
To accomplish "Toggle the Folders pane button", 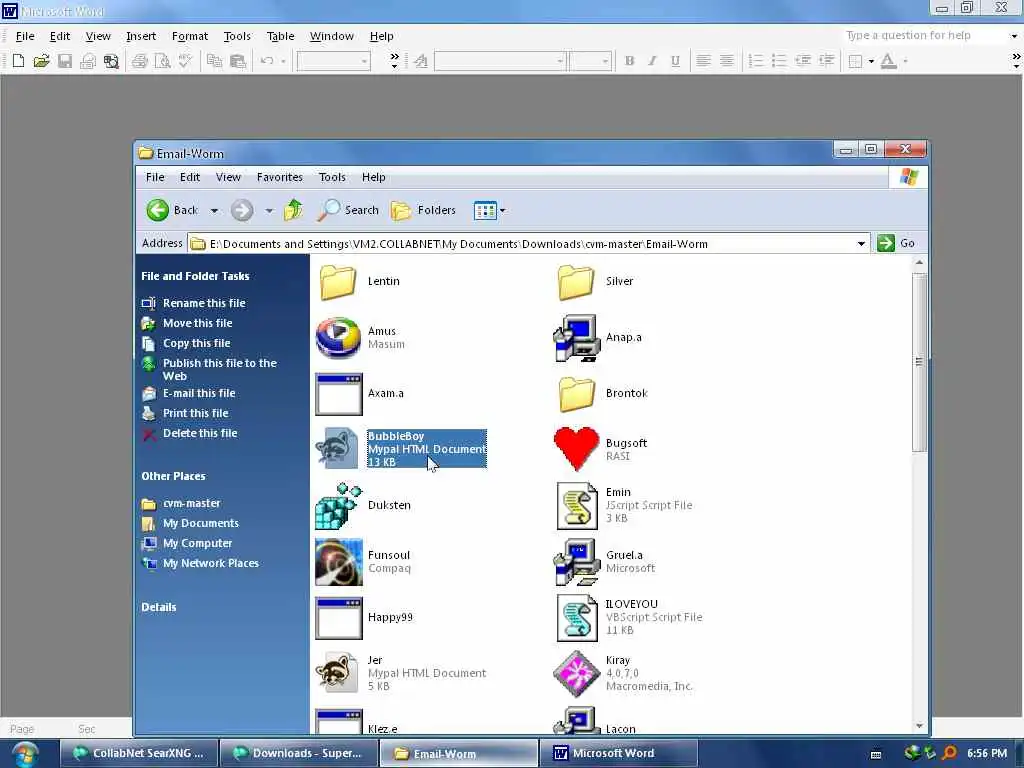I will [423, 210].
